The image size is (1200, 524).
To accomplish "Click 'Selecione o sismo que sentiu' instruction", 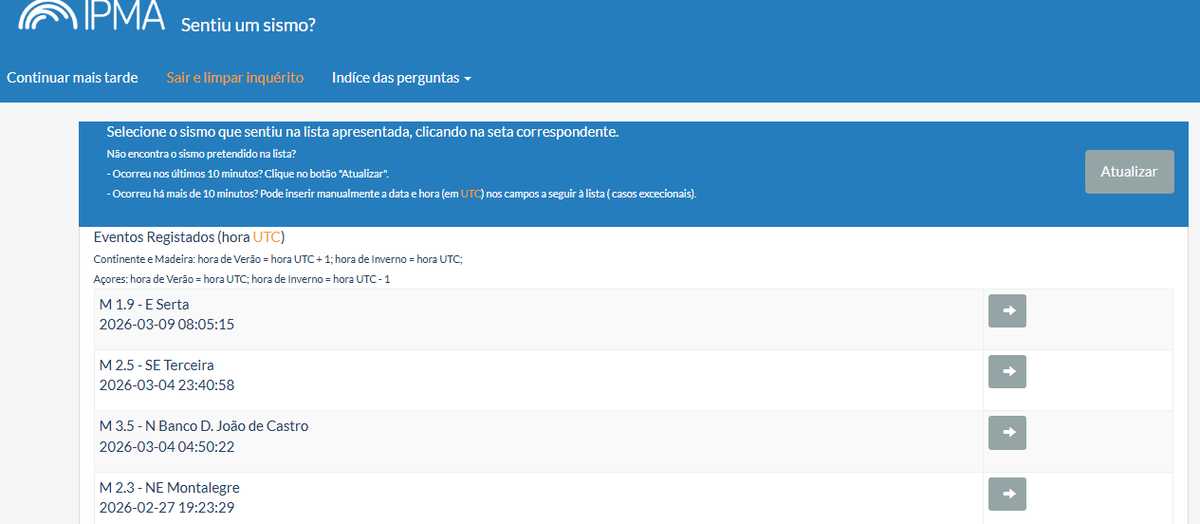I will (x=363, y=132).
